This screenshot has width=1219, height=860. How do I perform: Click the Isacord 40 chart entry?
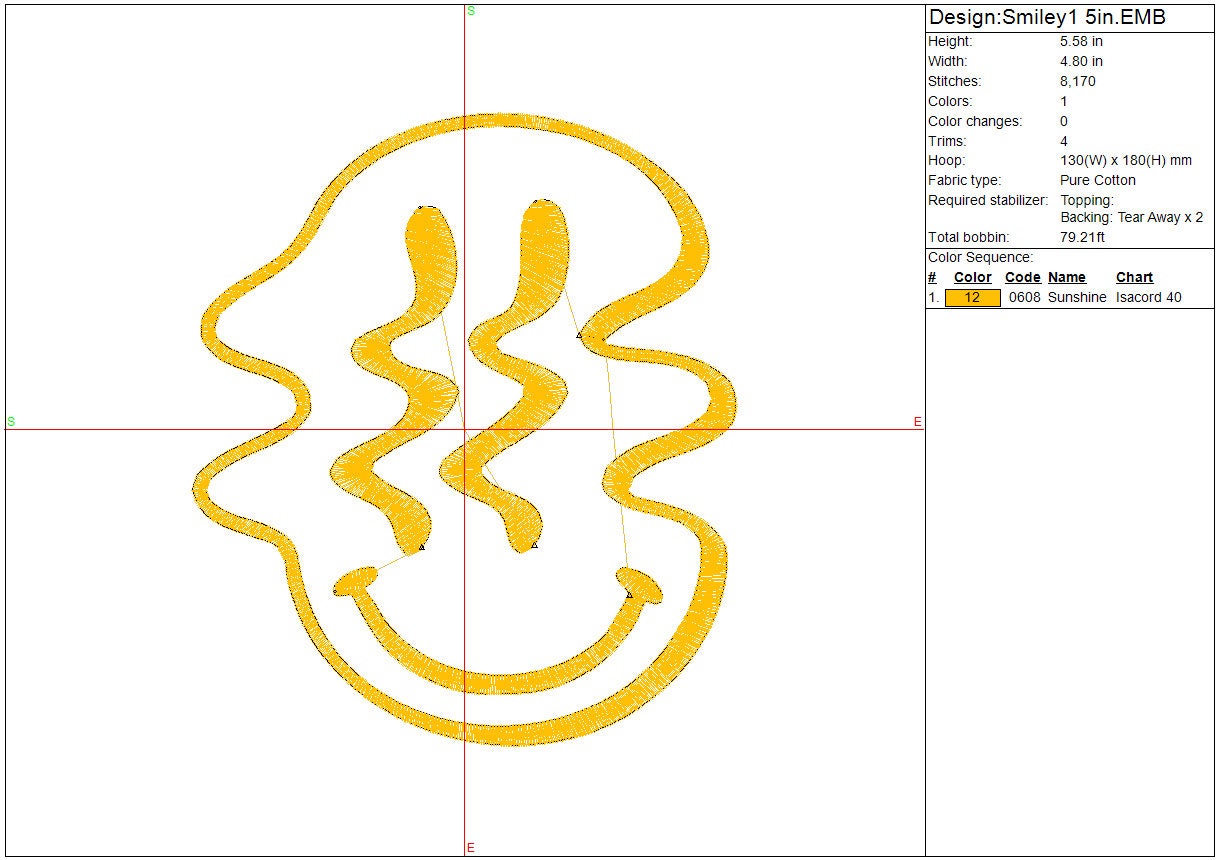click(1148, 298)
